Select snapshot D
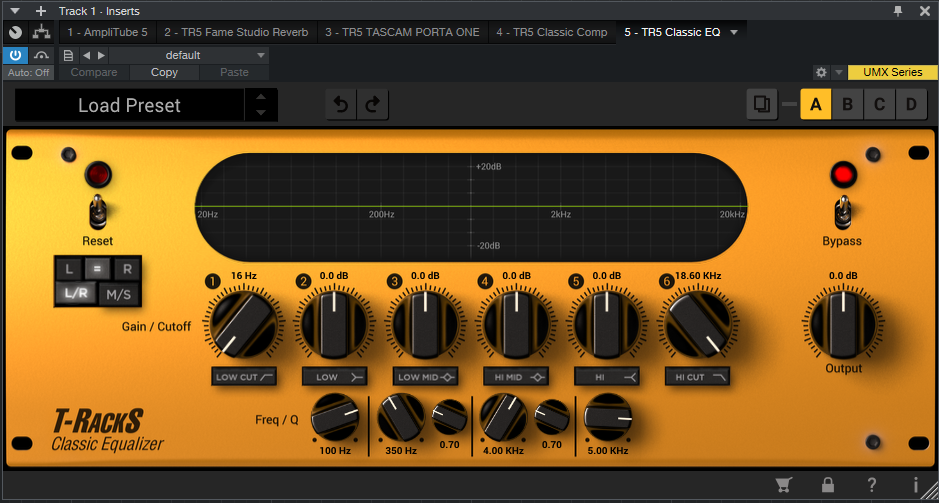 911,104
